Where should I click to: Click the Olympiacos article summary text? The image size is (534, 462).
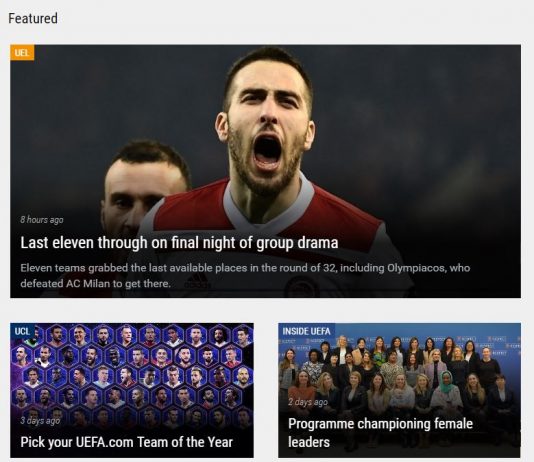[245, 275]
